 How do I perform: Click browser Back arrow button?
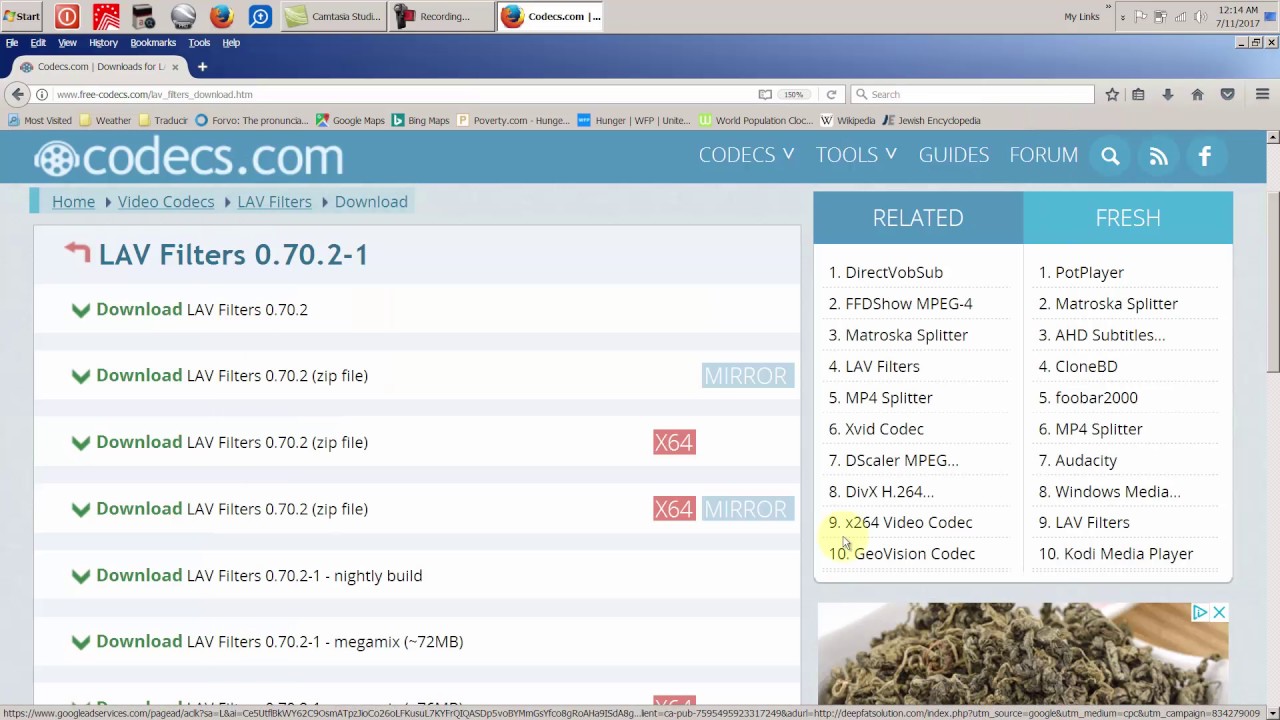click(x=17, y=94)
